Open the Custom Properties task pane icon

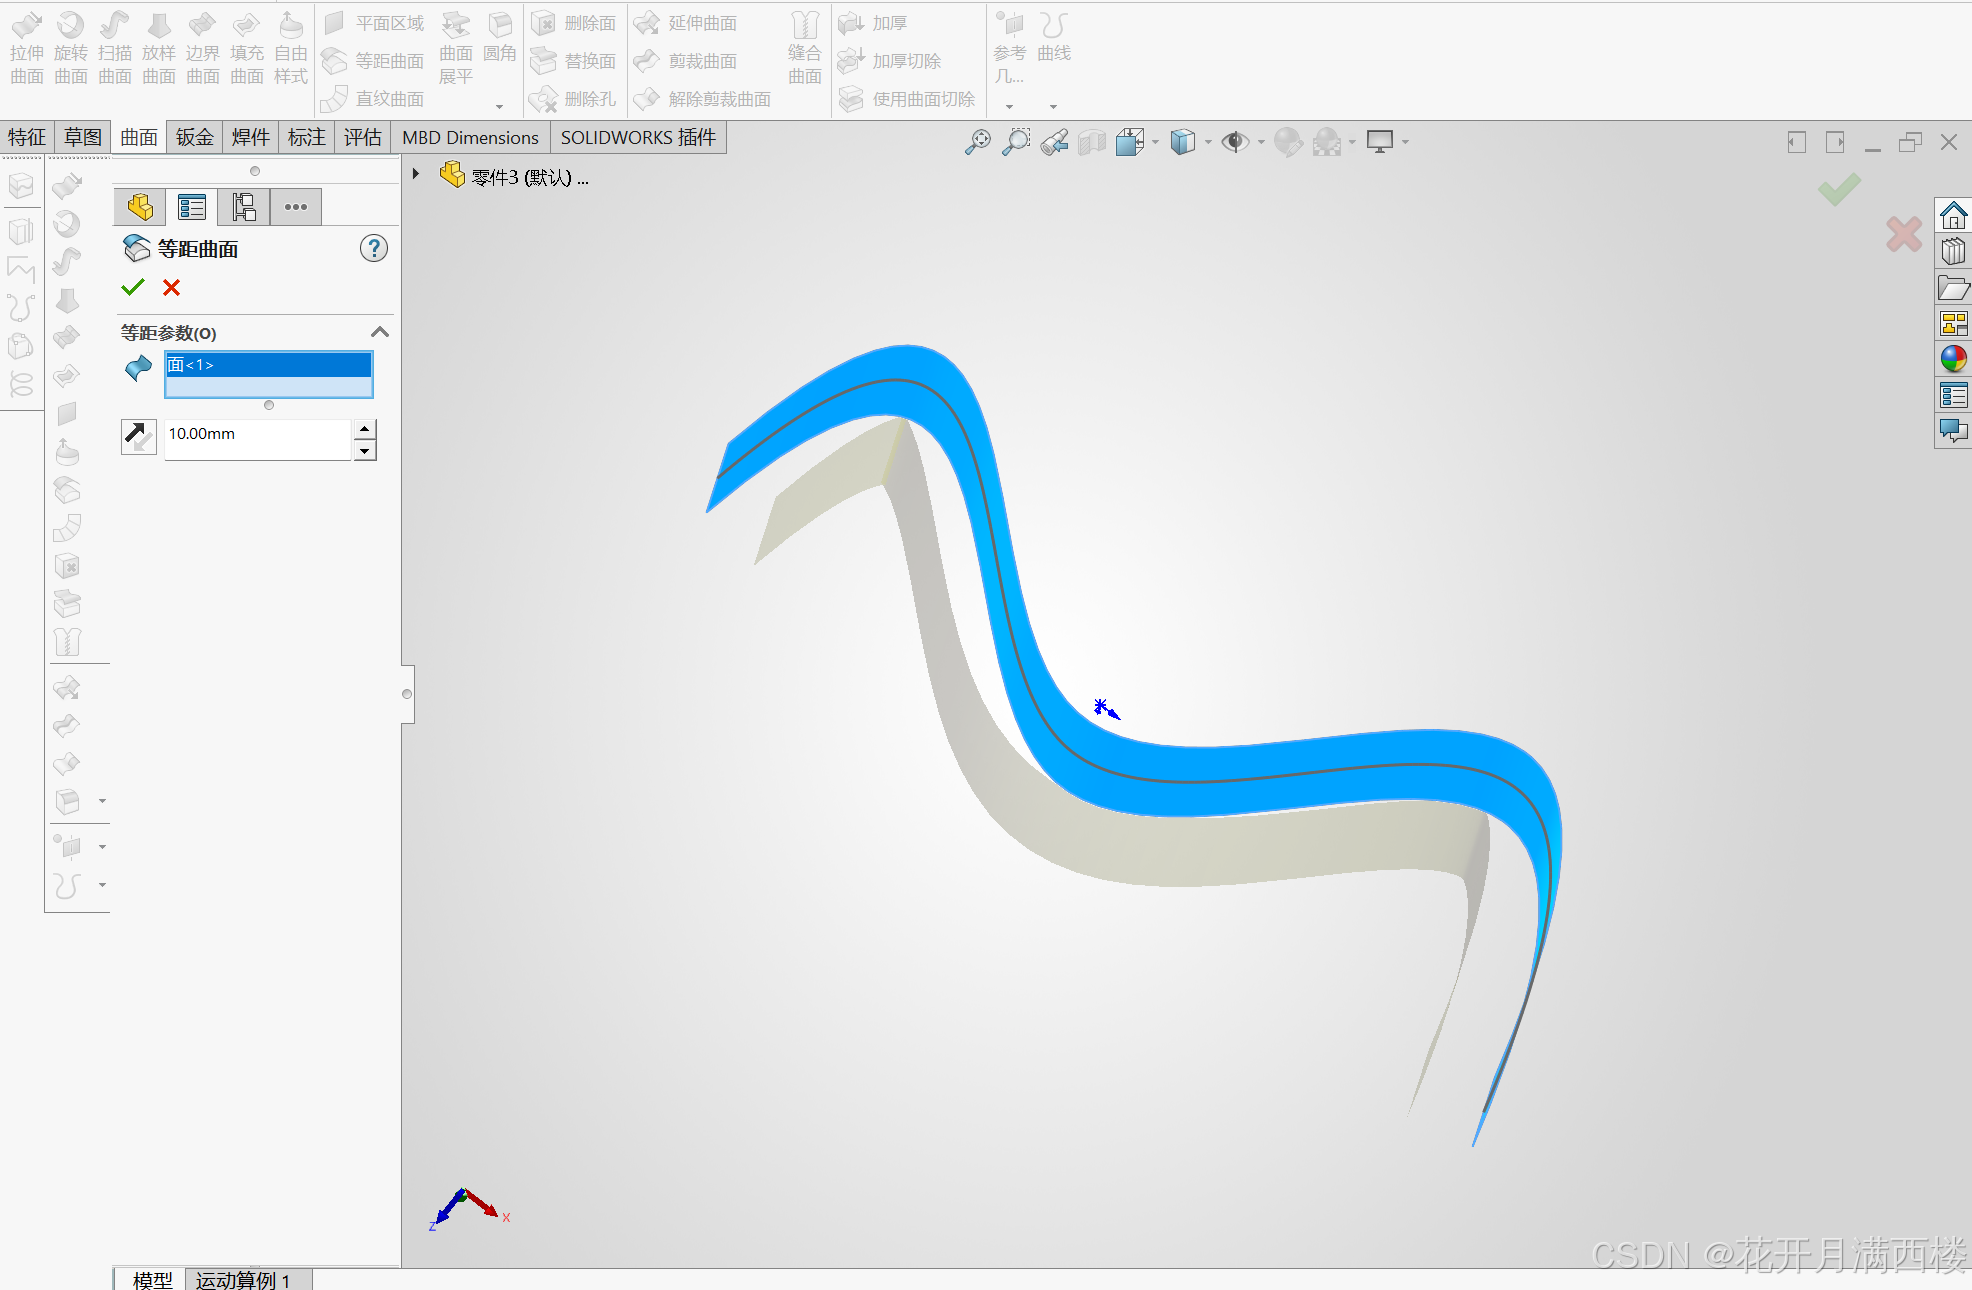(1953, 395)
